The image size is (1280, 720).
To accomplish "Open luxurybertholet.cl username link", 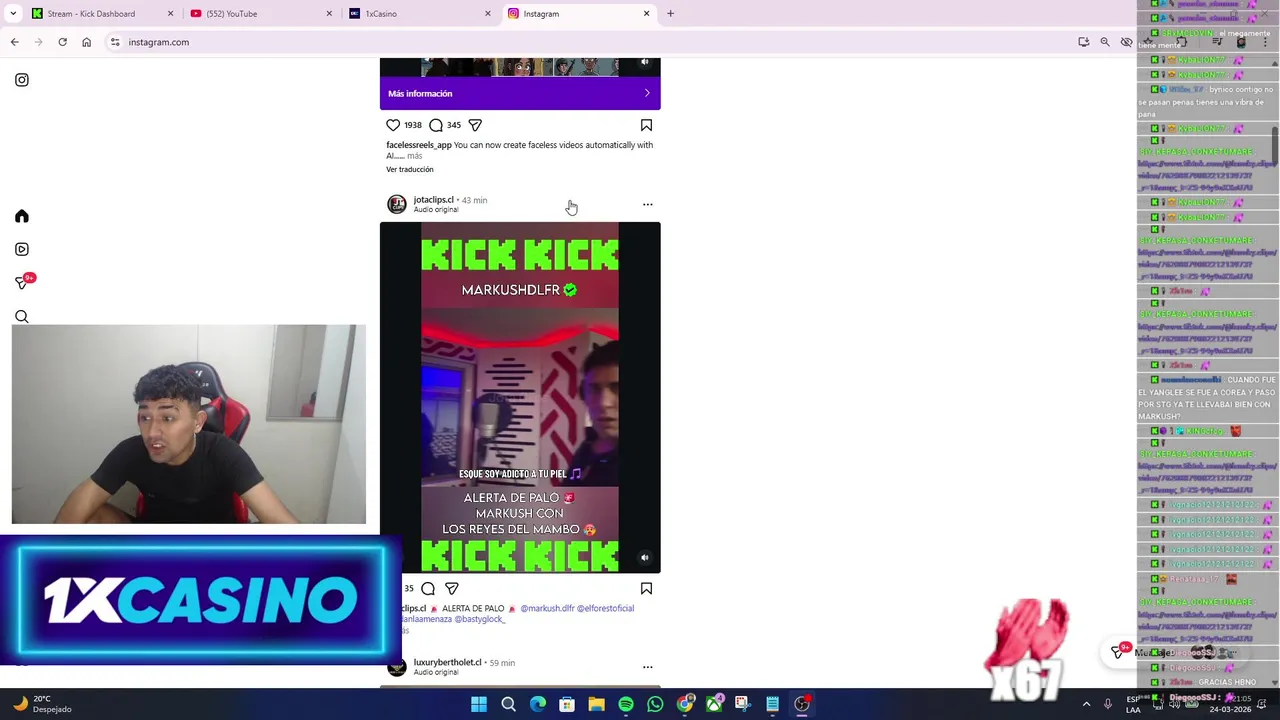I will [447, 662].
